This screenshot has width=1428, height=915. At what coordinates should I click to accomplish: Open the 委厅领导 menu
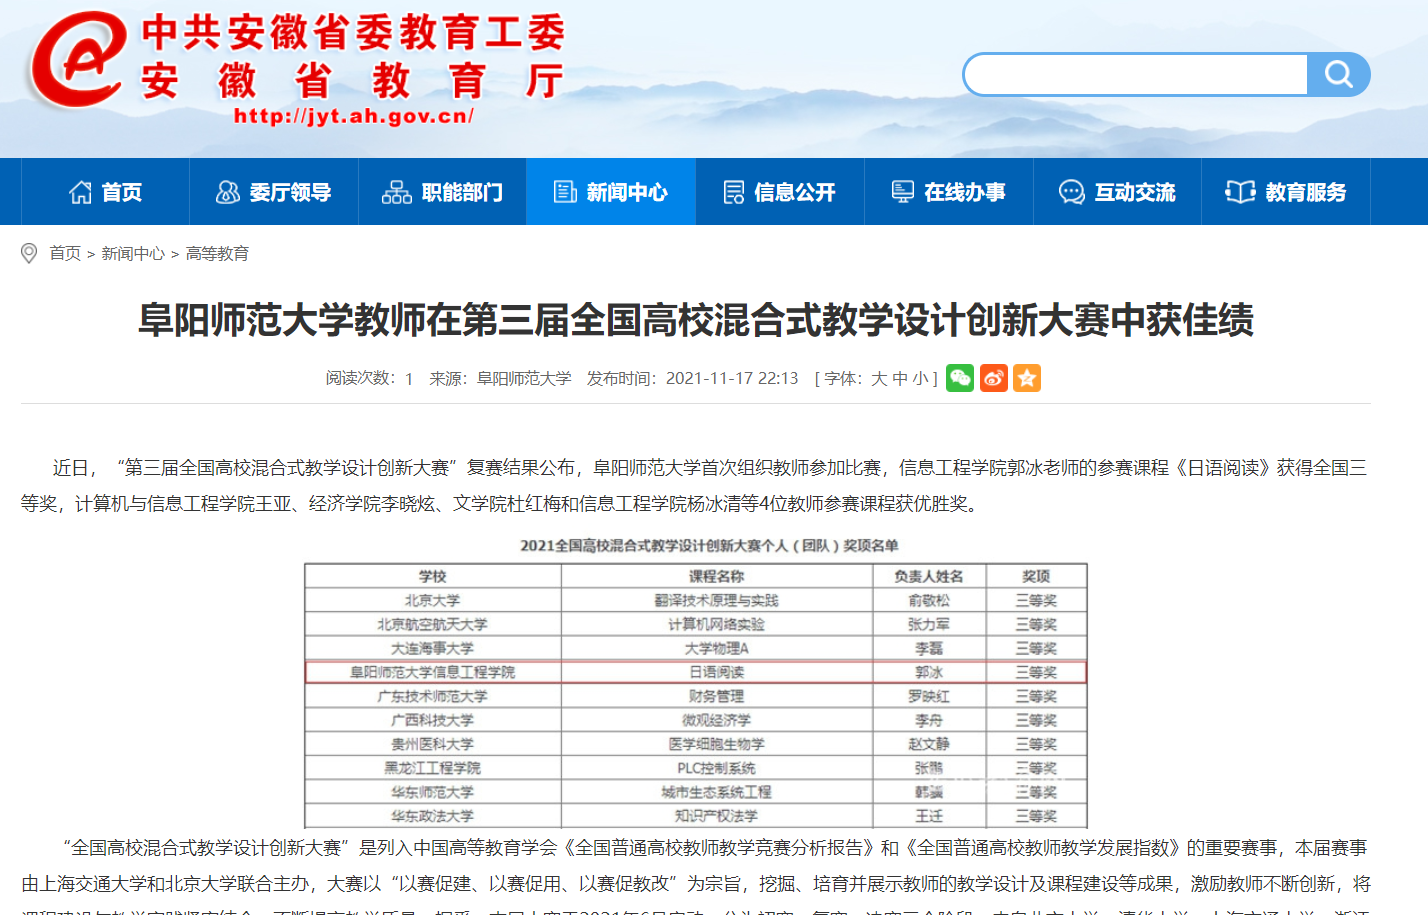274,192
